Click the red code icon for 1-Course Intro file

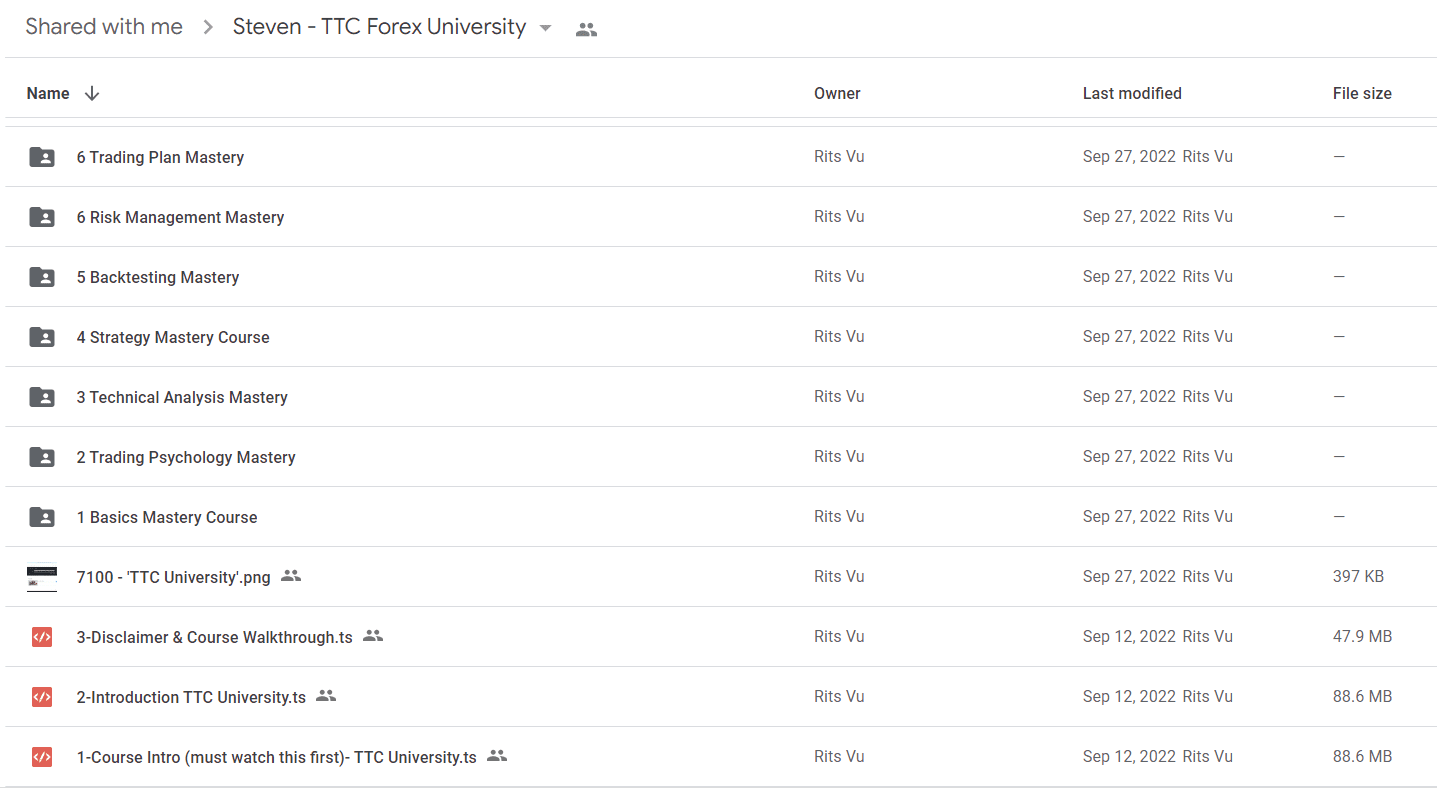[x=42, y=757]
